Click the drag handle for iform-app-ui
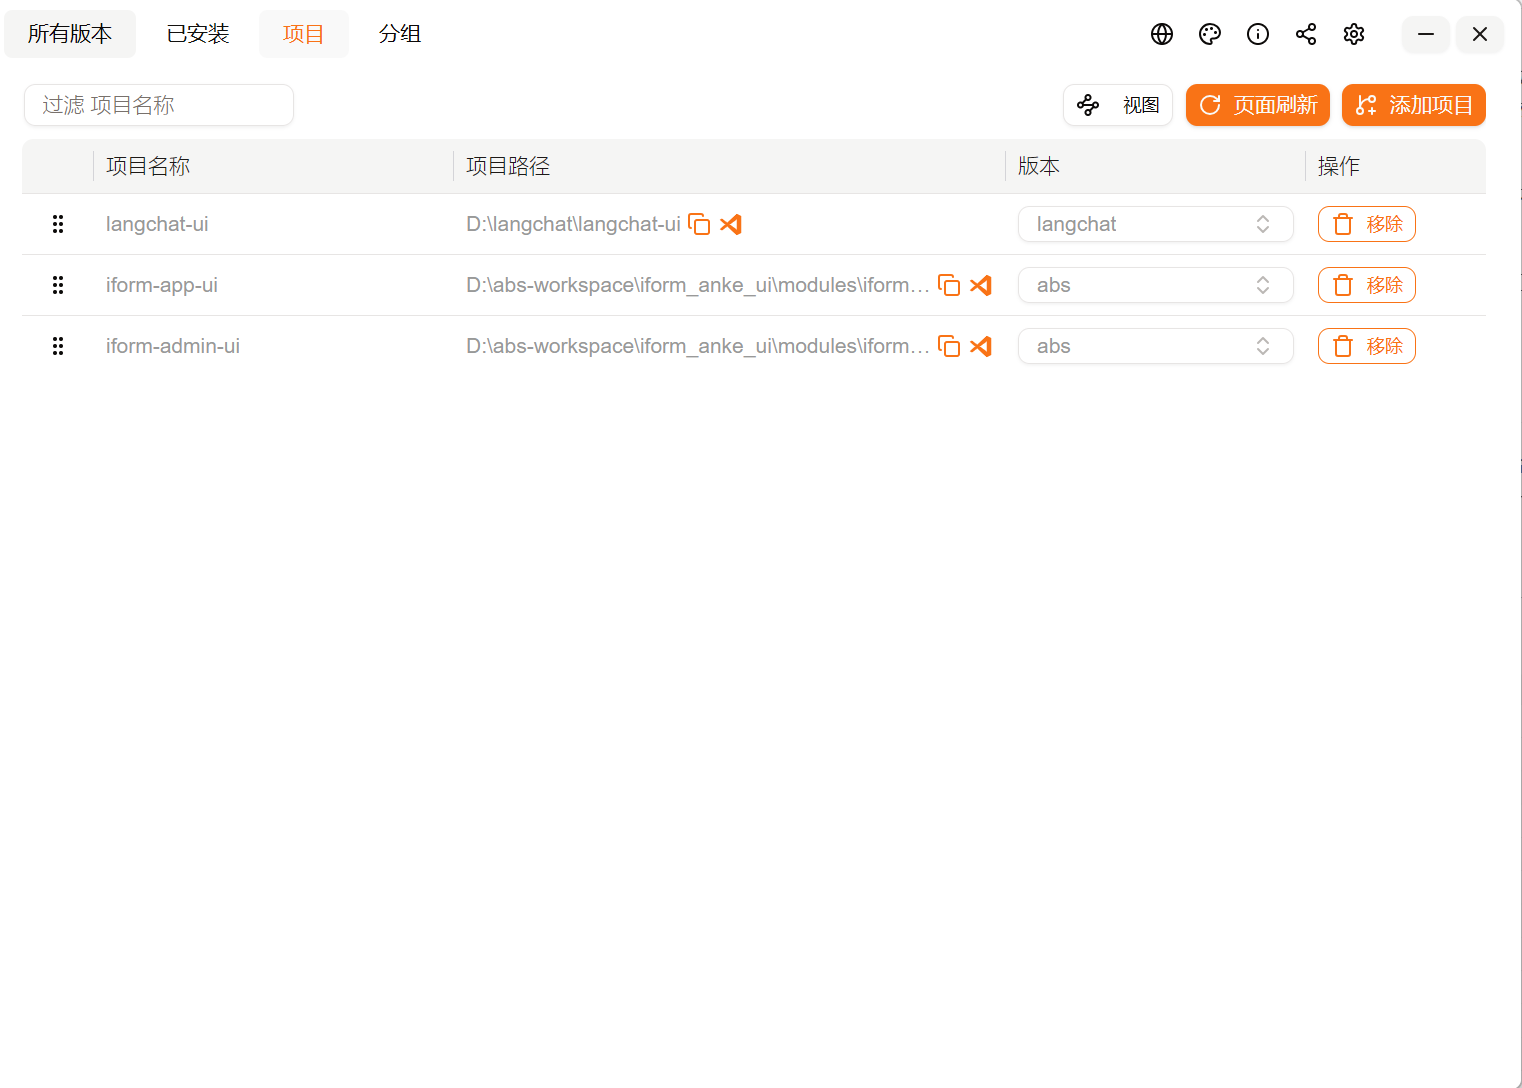 pyautogui.click(x=58, y=285)
